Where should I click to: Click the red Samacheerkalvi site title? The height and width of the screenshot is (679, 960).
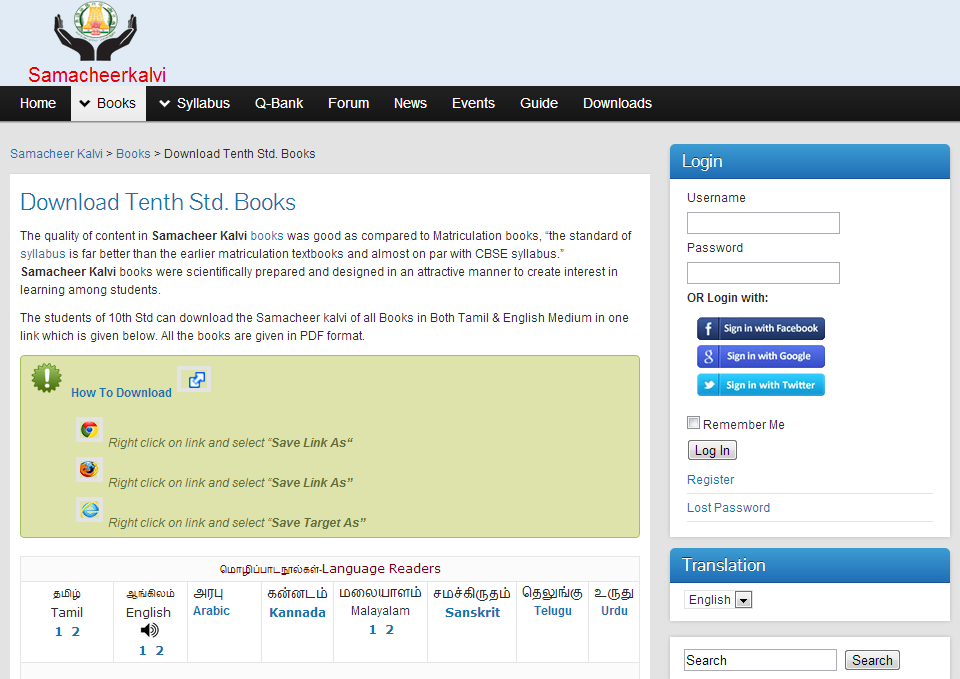(97, 75)
